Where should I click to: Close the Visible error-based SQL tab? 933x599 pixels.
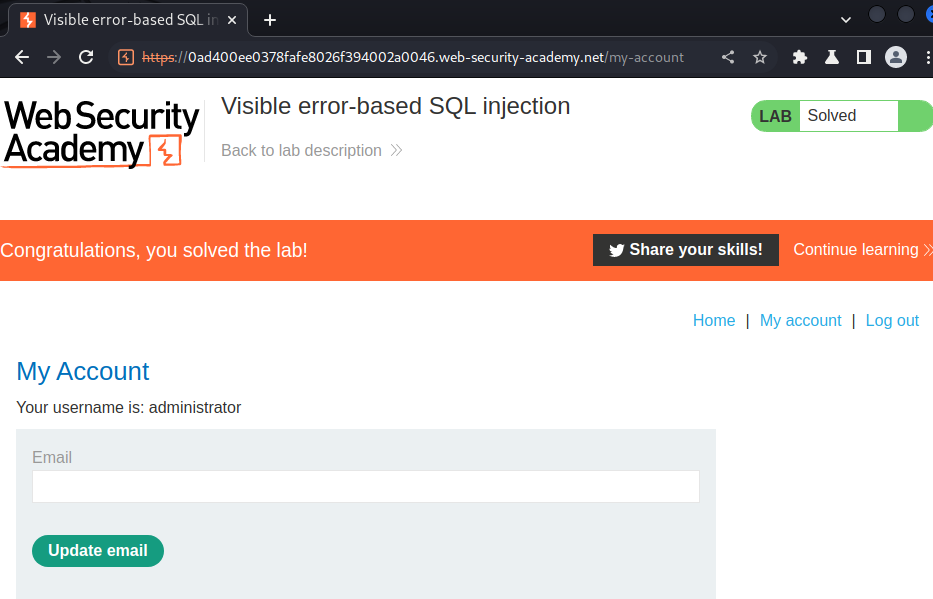[x=232, y=20]
